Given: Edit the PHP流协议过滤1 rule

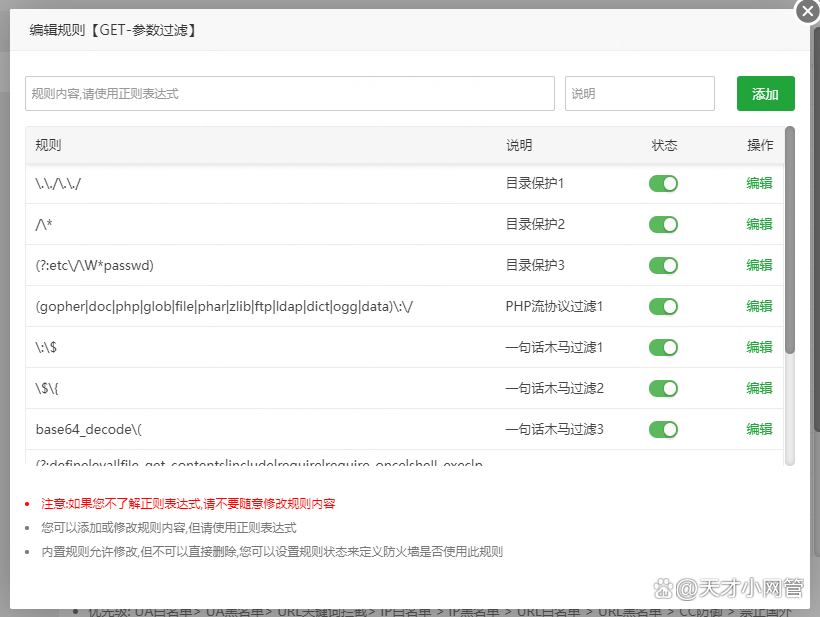Looking at the screenshot, I should (x=759, y=306).
